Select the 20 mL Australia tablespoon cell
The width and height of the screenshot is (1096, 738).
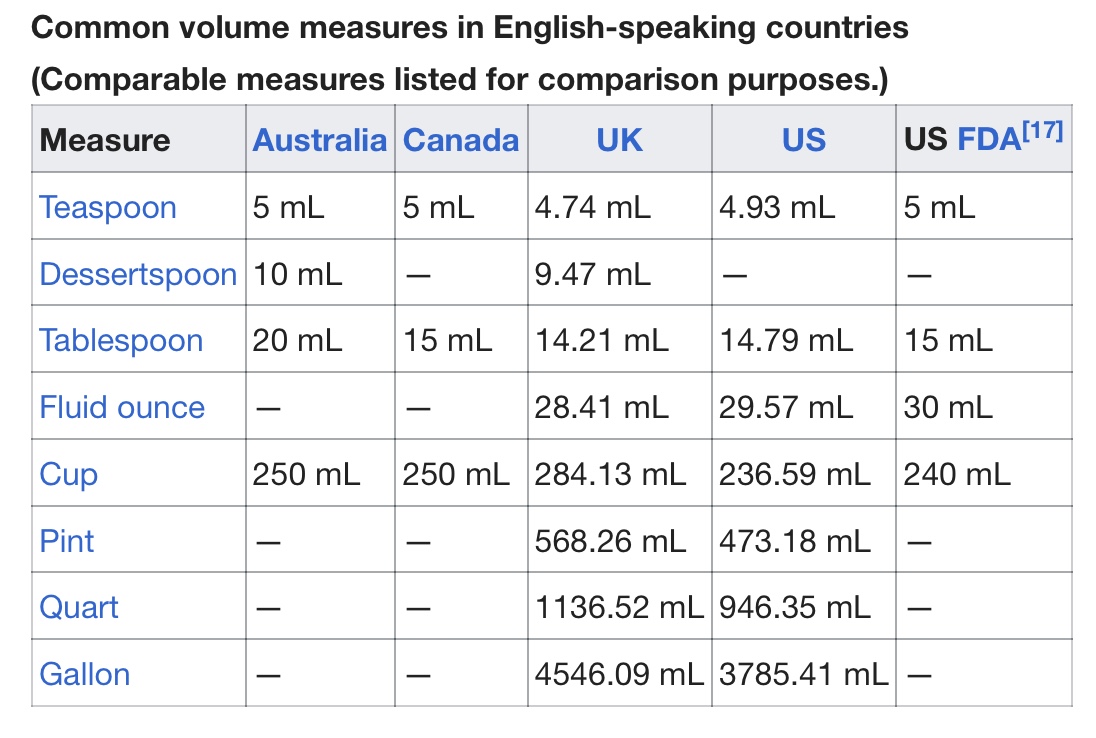[298, 341]
